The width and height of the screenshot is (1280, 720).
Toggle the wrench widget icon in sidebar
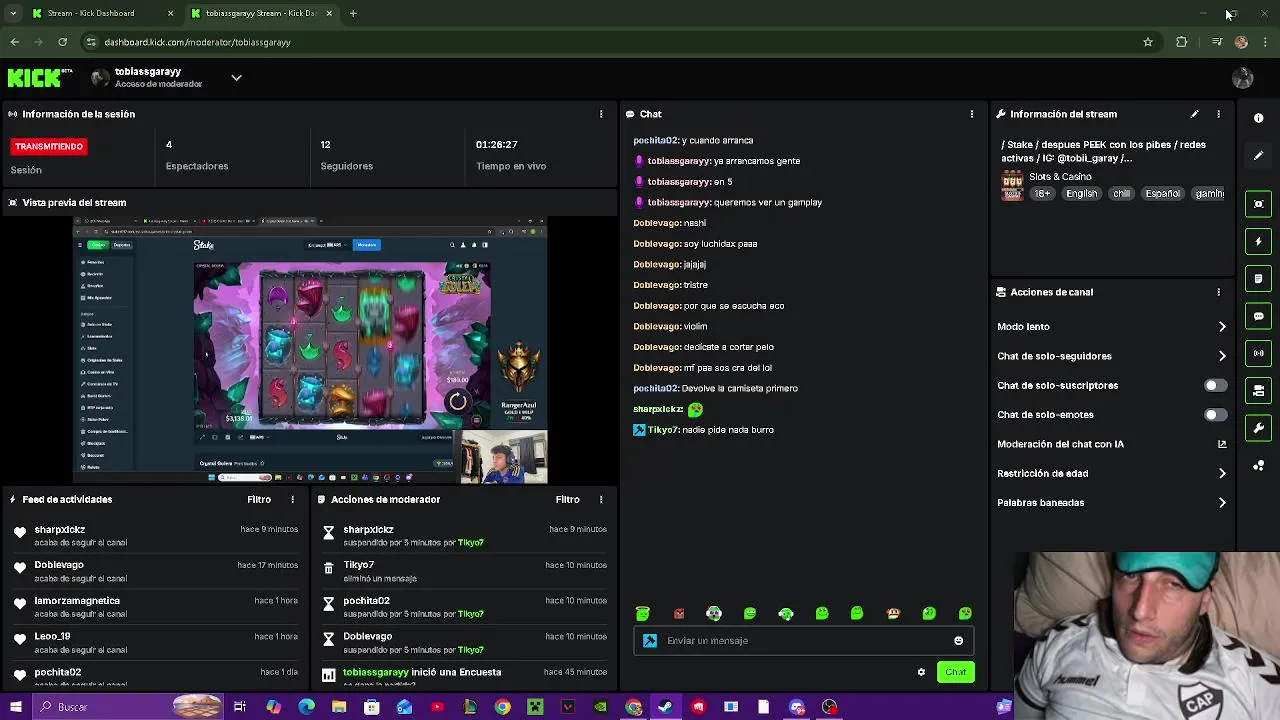(x=1258, y=428)
